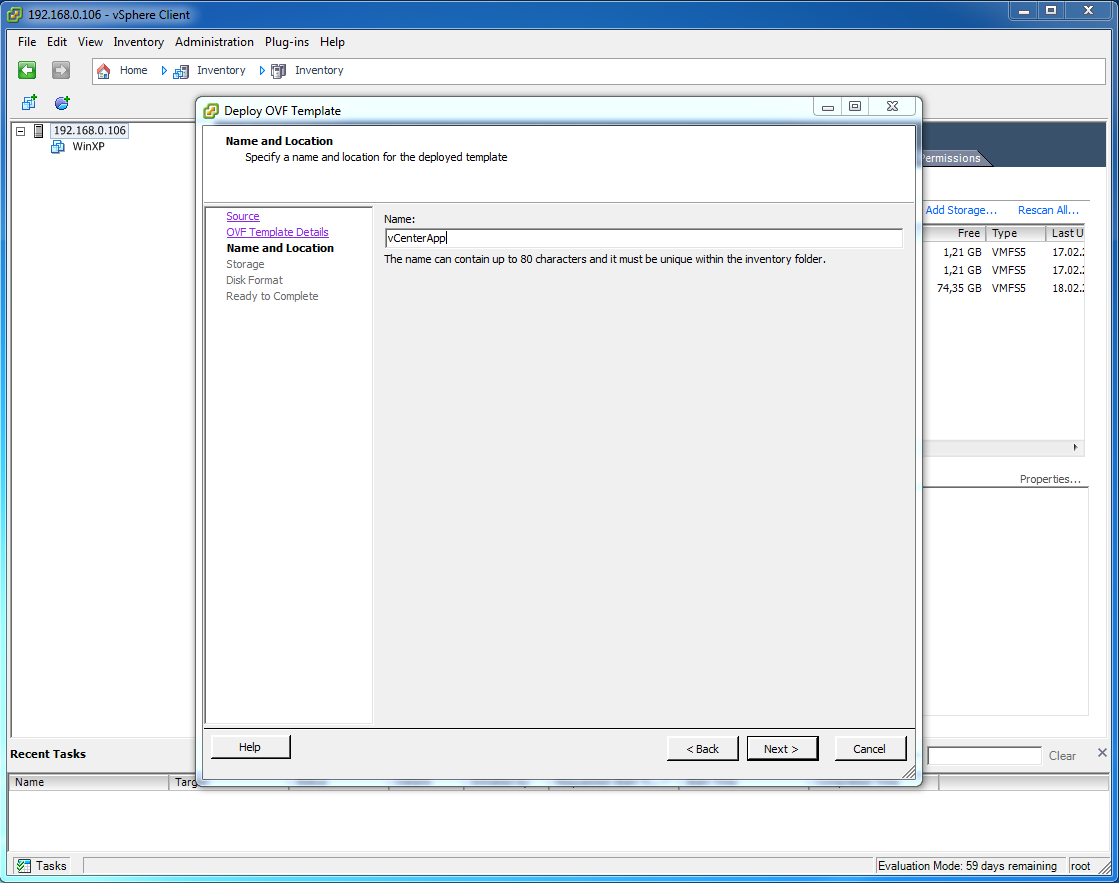Cancel the Deploy OVF Template wizard

pos(870,749)
